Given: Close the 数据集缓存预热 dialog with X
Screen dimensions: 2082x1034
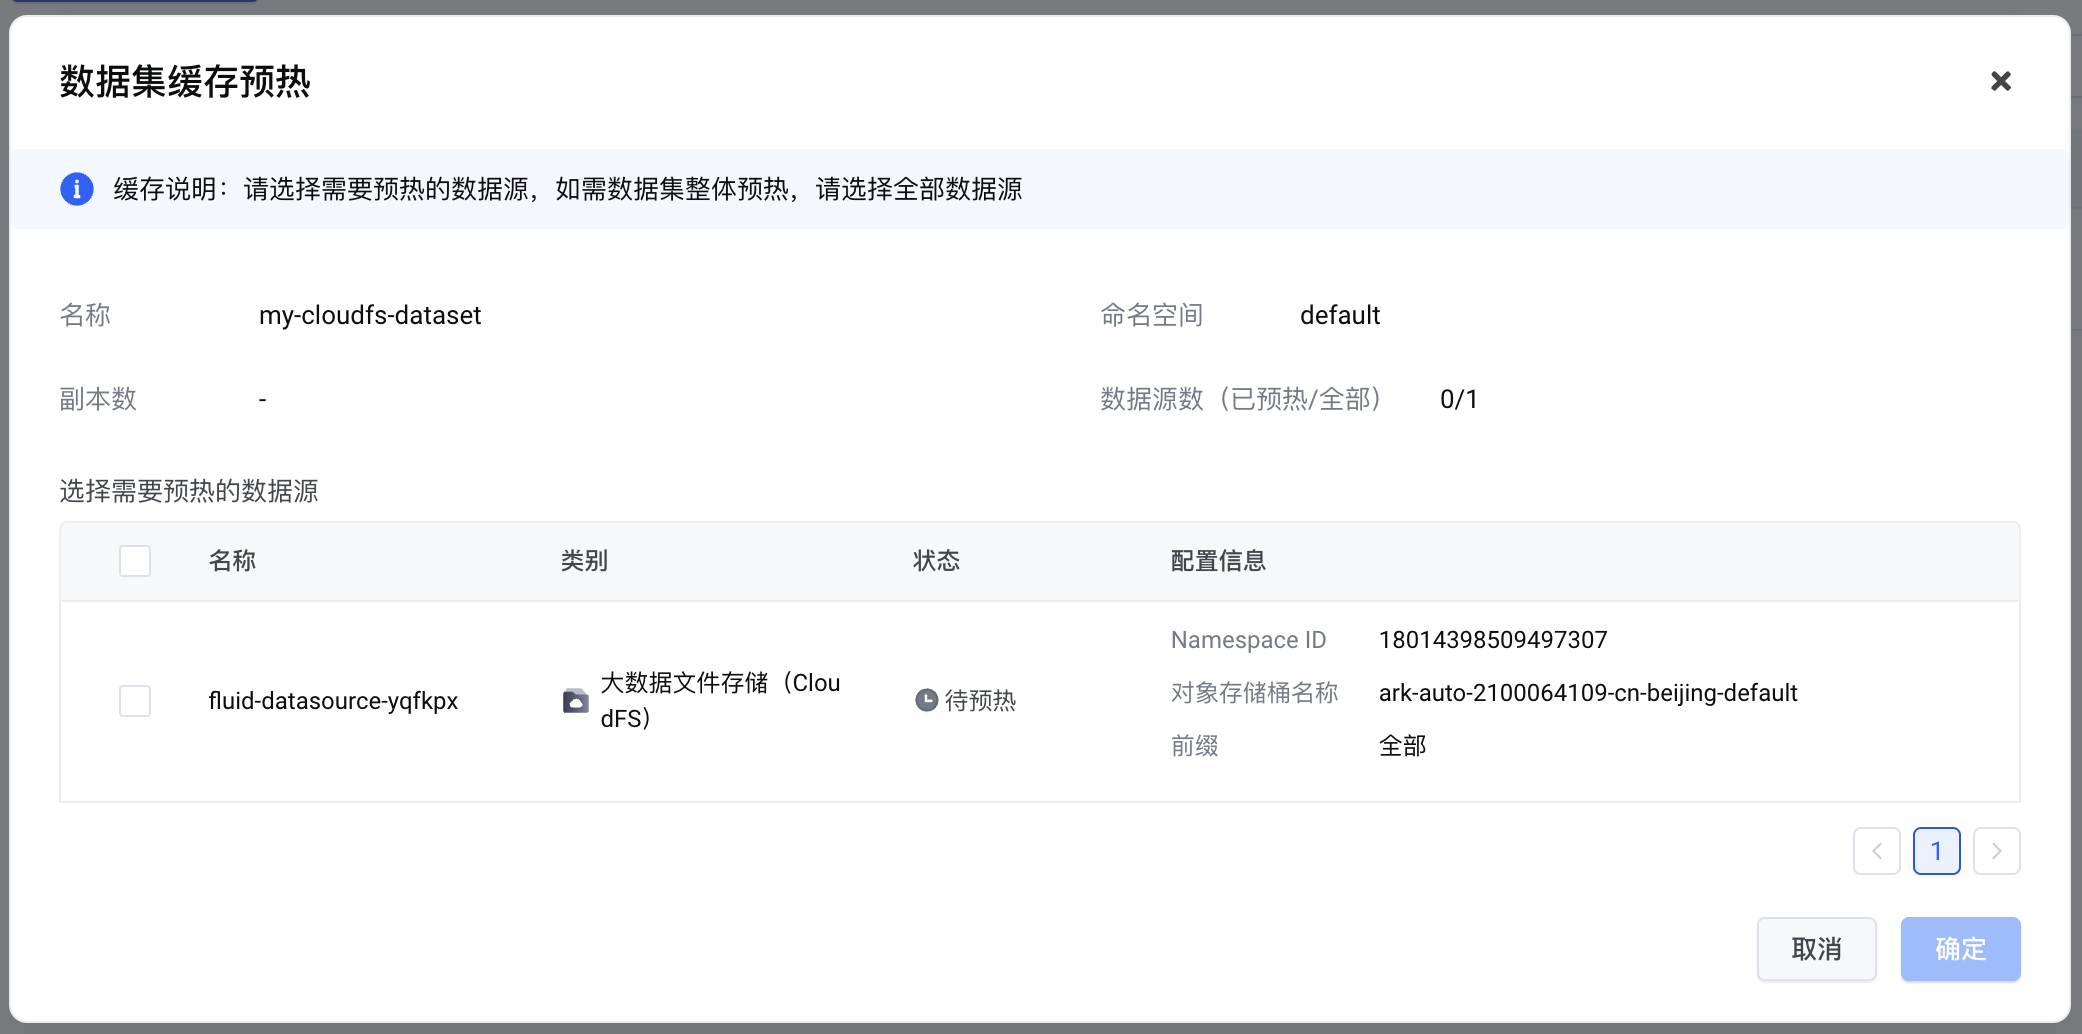Looking at the screenshot, I should point(2000,81).
